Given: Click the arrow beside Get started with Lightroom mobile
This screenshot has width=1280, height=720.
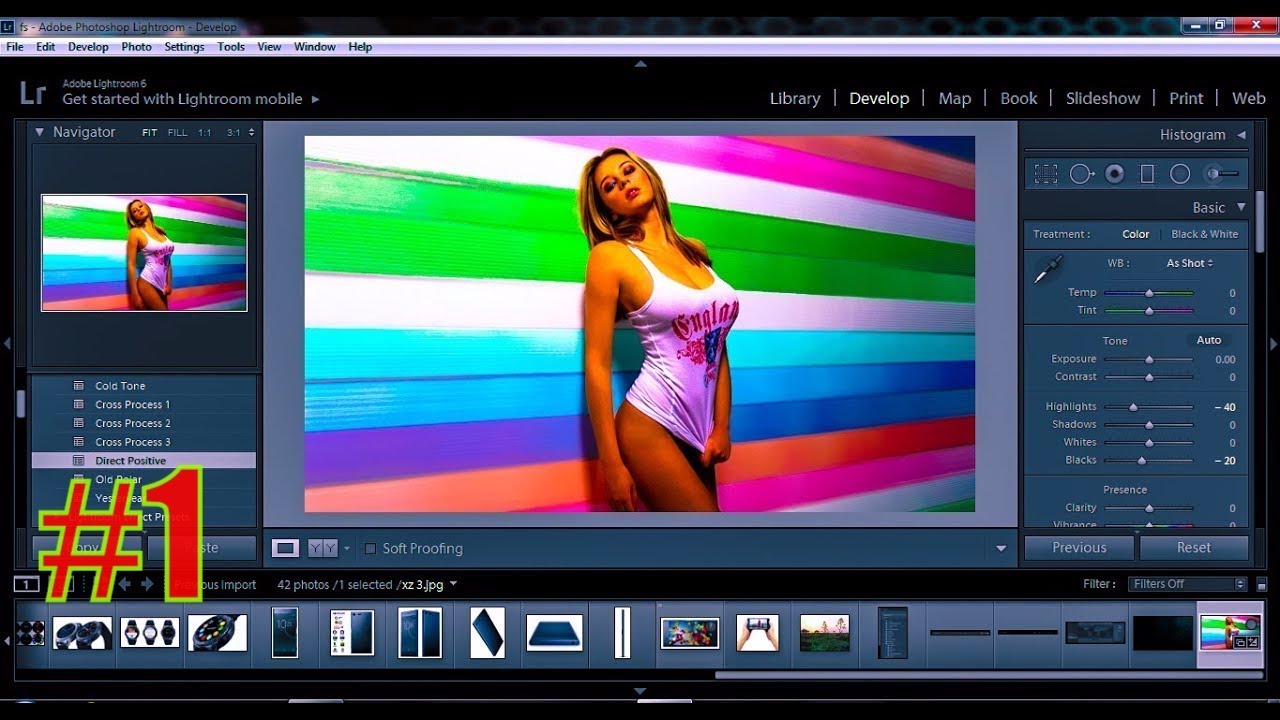Looking at the screenshot, I should tap(315, 99).
